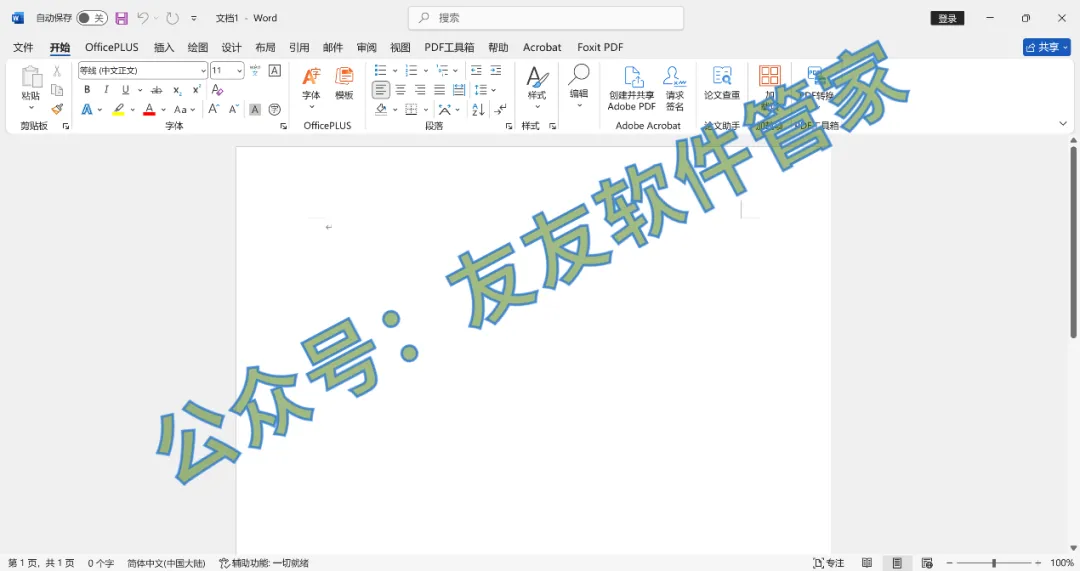
Task: Click the word count in status bar
Action: [101, 563]
